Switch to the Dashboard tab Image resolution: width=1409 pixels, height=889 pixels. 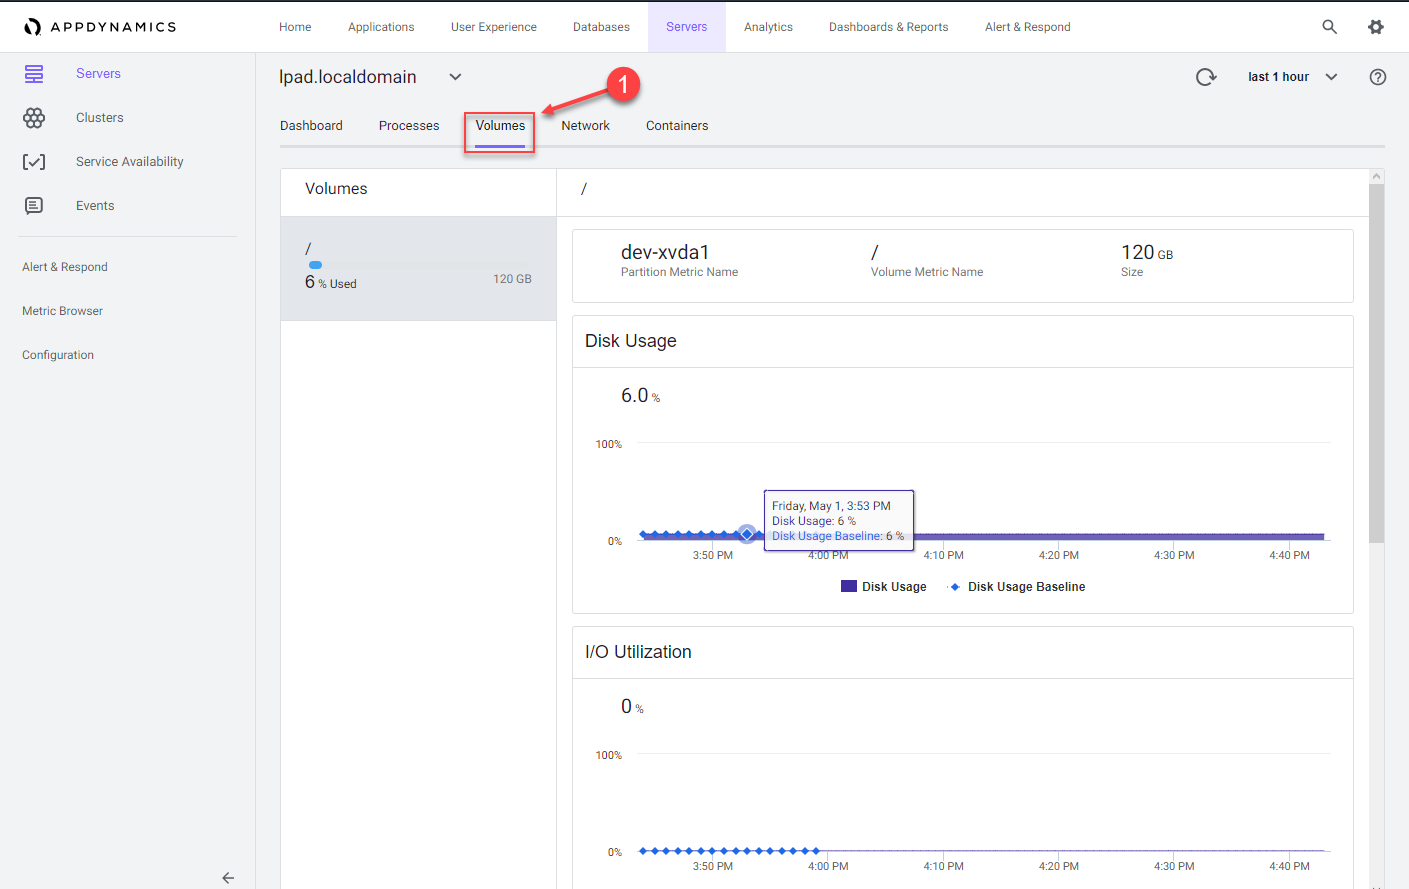click(x=311, y=126)
